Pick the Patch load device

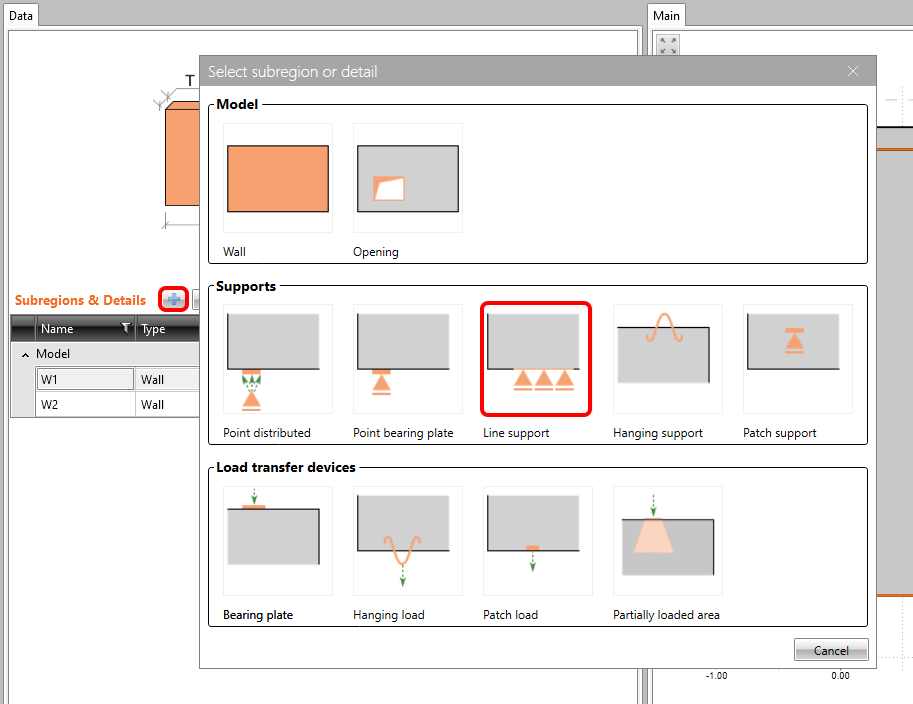pyautogui.click(x=535, y=540)
